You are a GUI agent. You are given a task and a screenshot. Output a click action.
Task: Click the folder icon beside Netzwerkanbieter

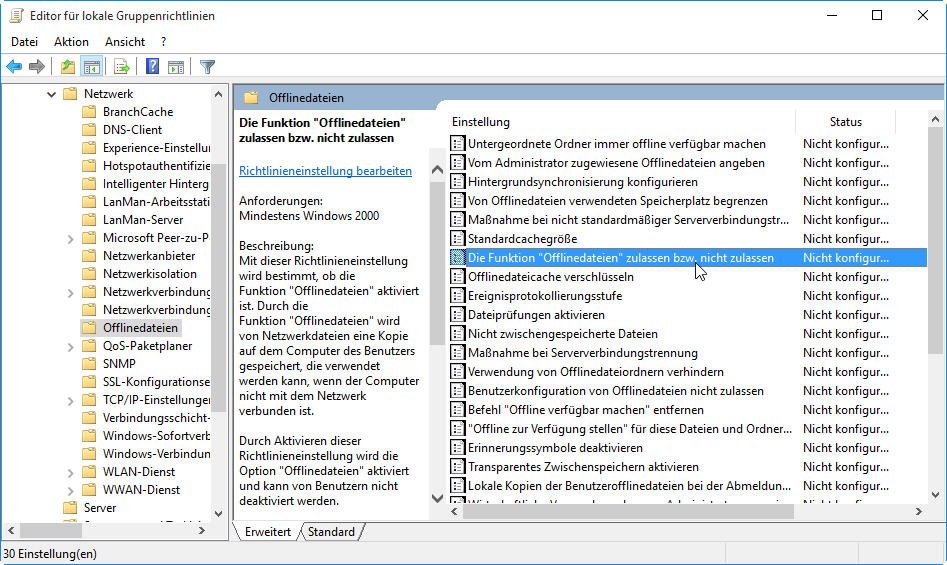click(89, 255)
